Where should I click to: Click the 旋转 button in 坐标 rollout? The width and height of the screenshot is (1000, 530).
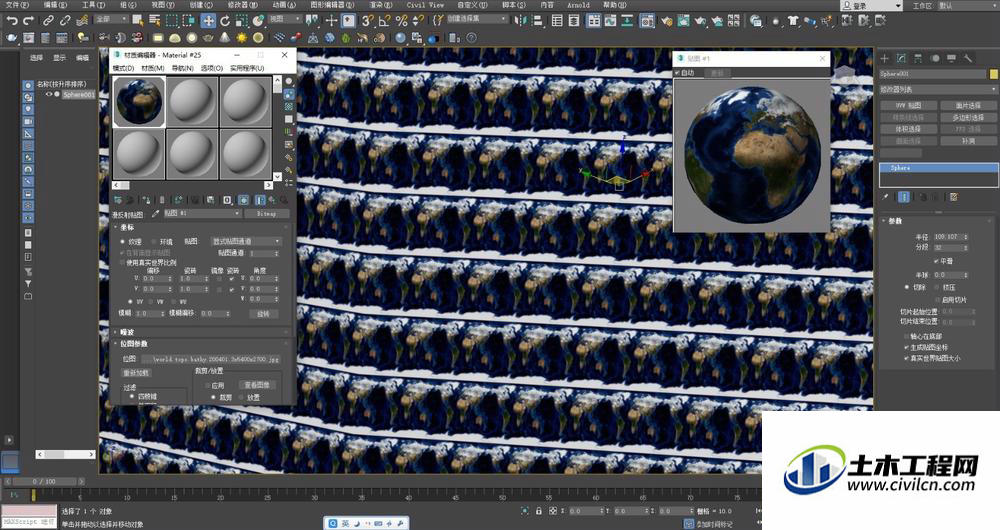click(x=263, y=314)
